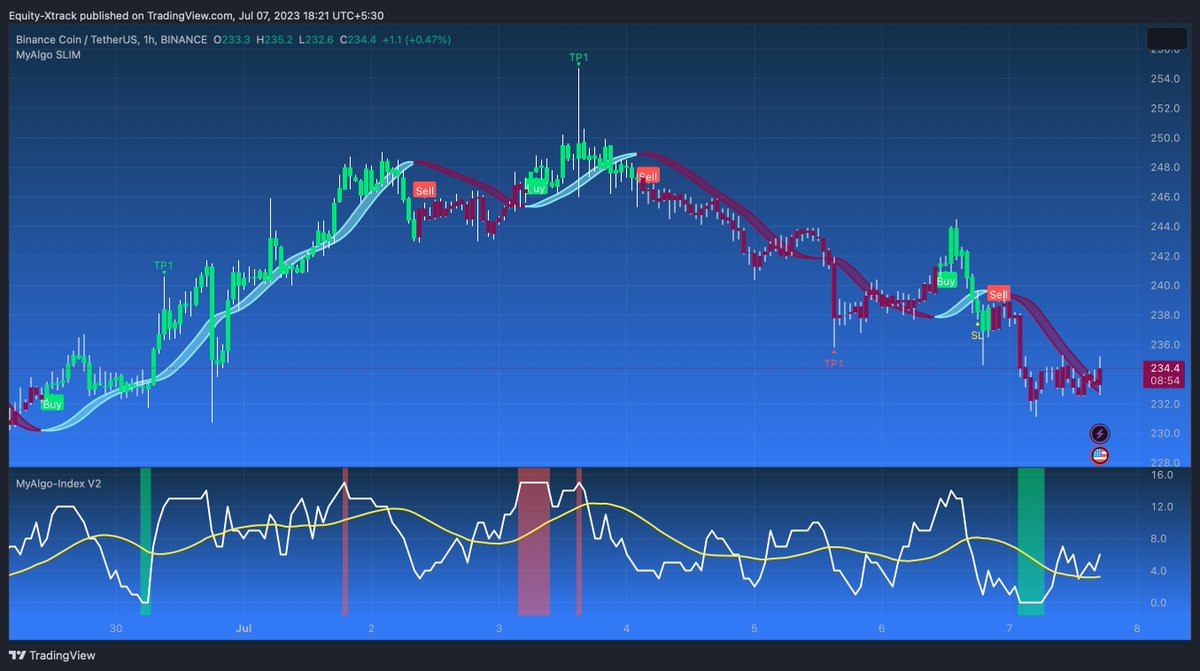Toggle the price percentage change display
The image size is (1200, 671).
425,41
